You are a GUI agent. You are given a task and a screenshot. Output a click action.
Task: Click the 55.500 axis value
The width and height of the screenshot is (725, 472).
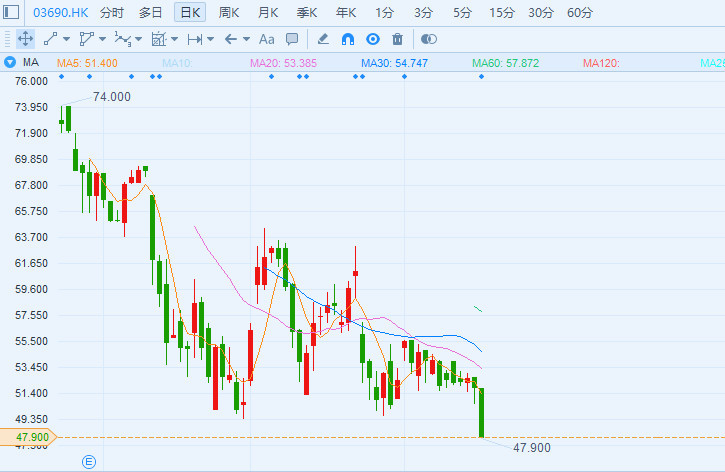coord(31,341)
